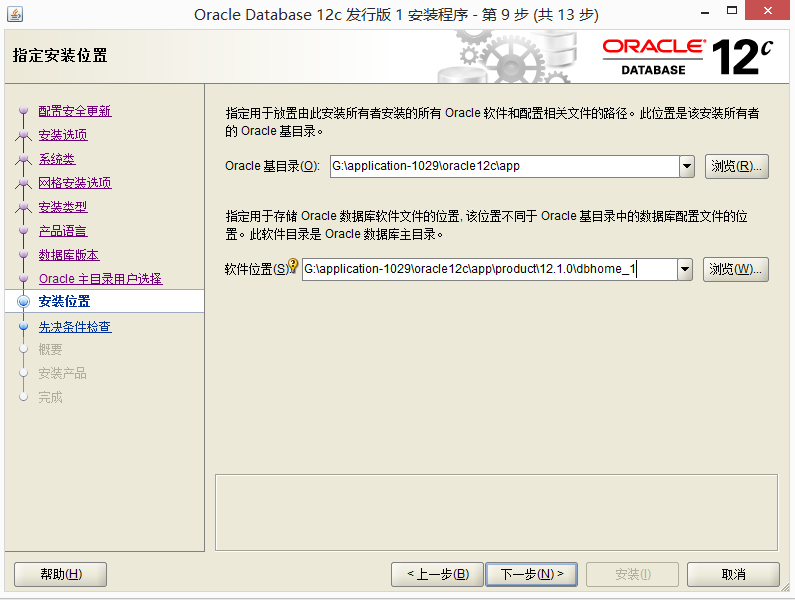Click the 软件位置 path input field
The image size is (795, 600).
point(490,269)
